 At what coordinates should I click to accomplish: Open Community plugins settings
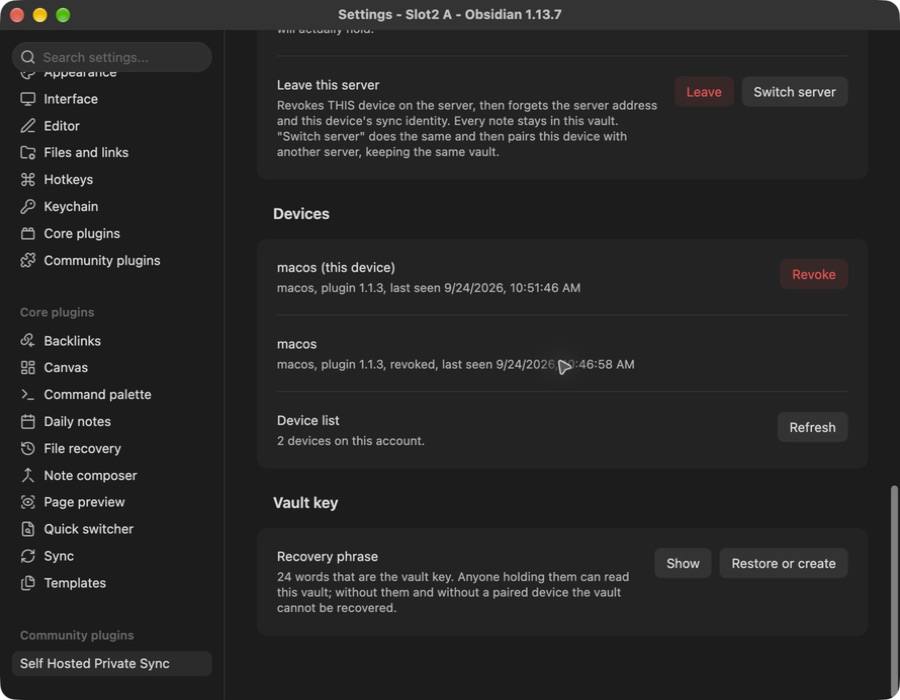tap(112, 260)
